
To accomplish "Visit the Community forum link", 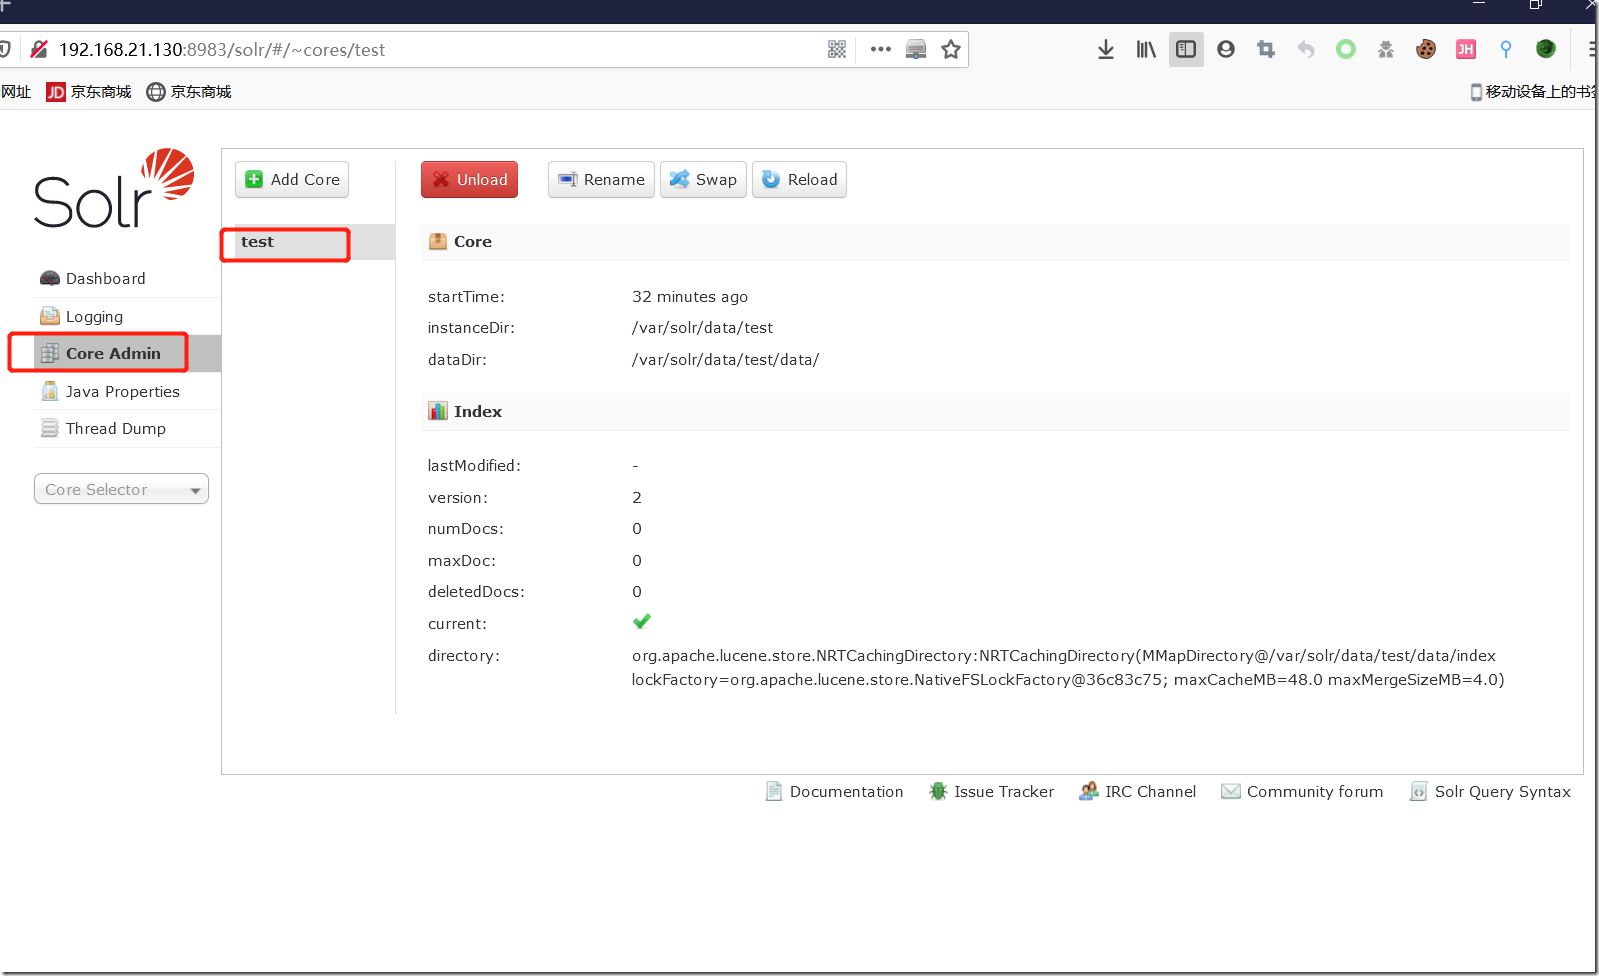I will 1303,792.
